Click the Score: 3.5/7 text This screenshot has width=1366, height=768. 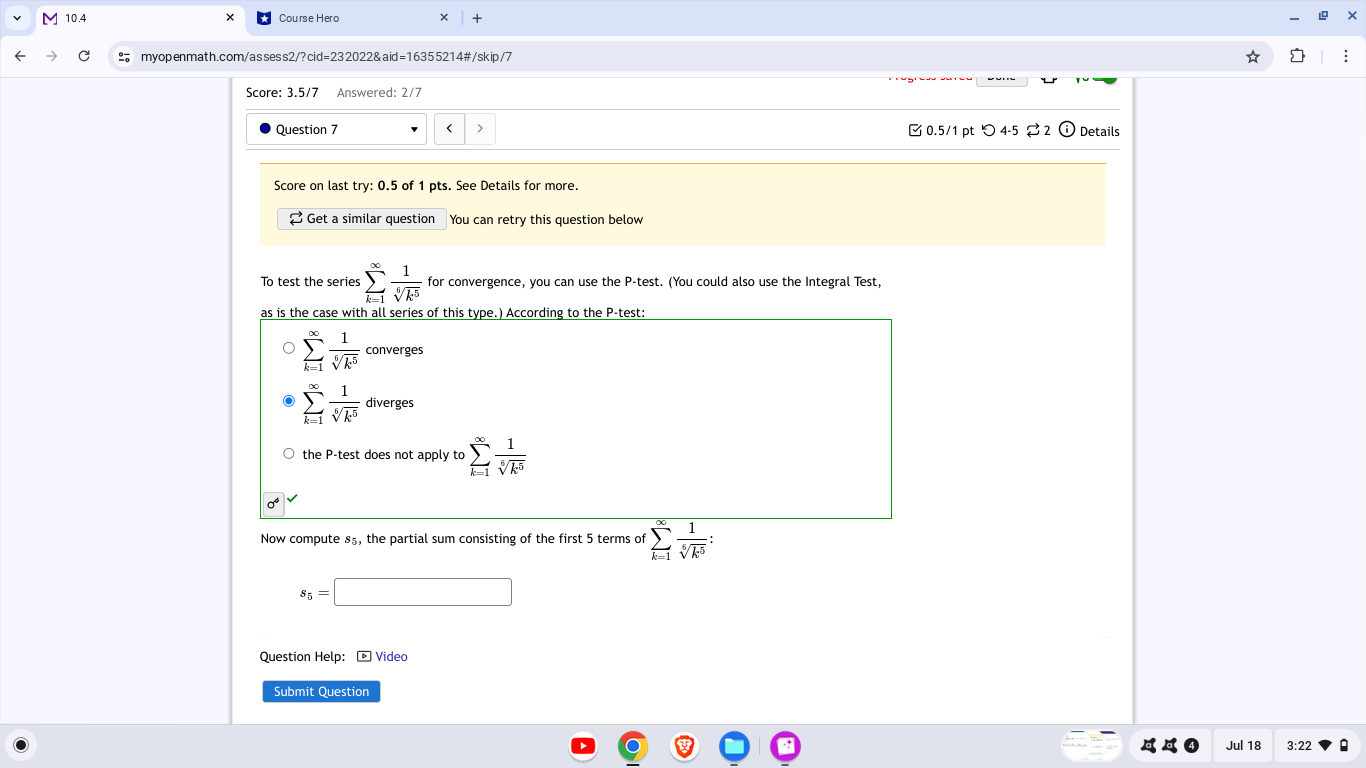pos(282,93)
